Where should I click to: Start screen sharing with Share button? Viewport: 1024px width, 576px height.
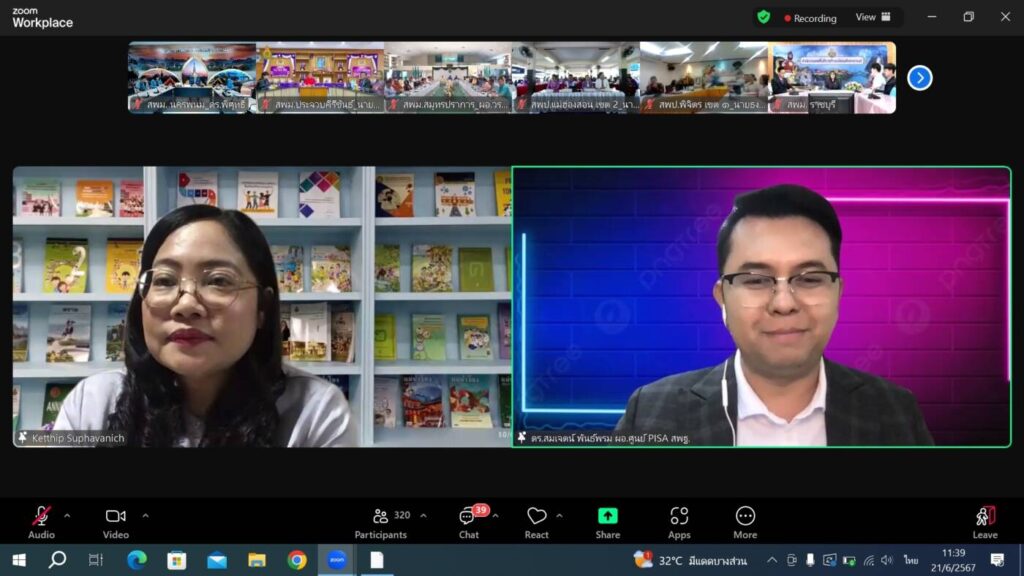[x=607, y=523]
